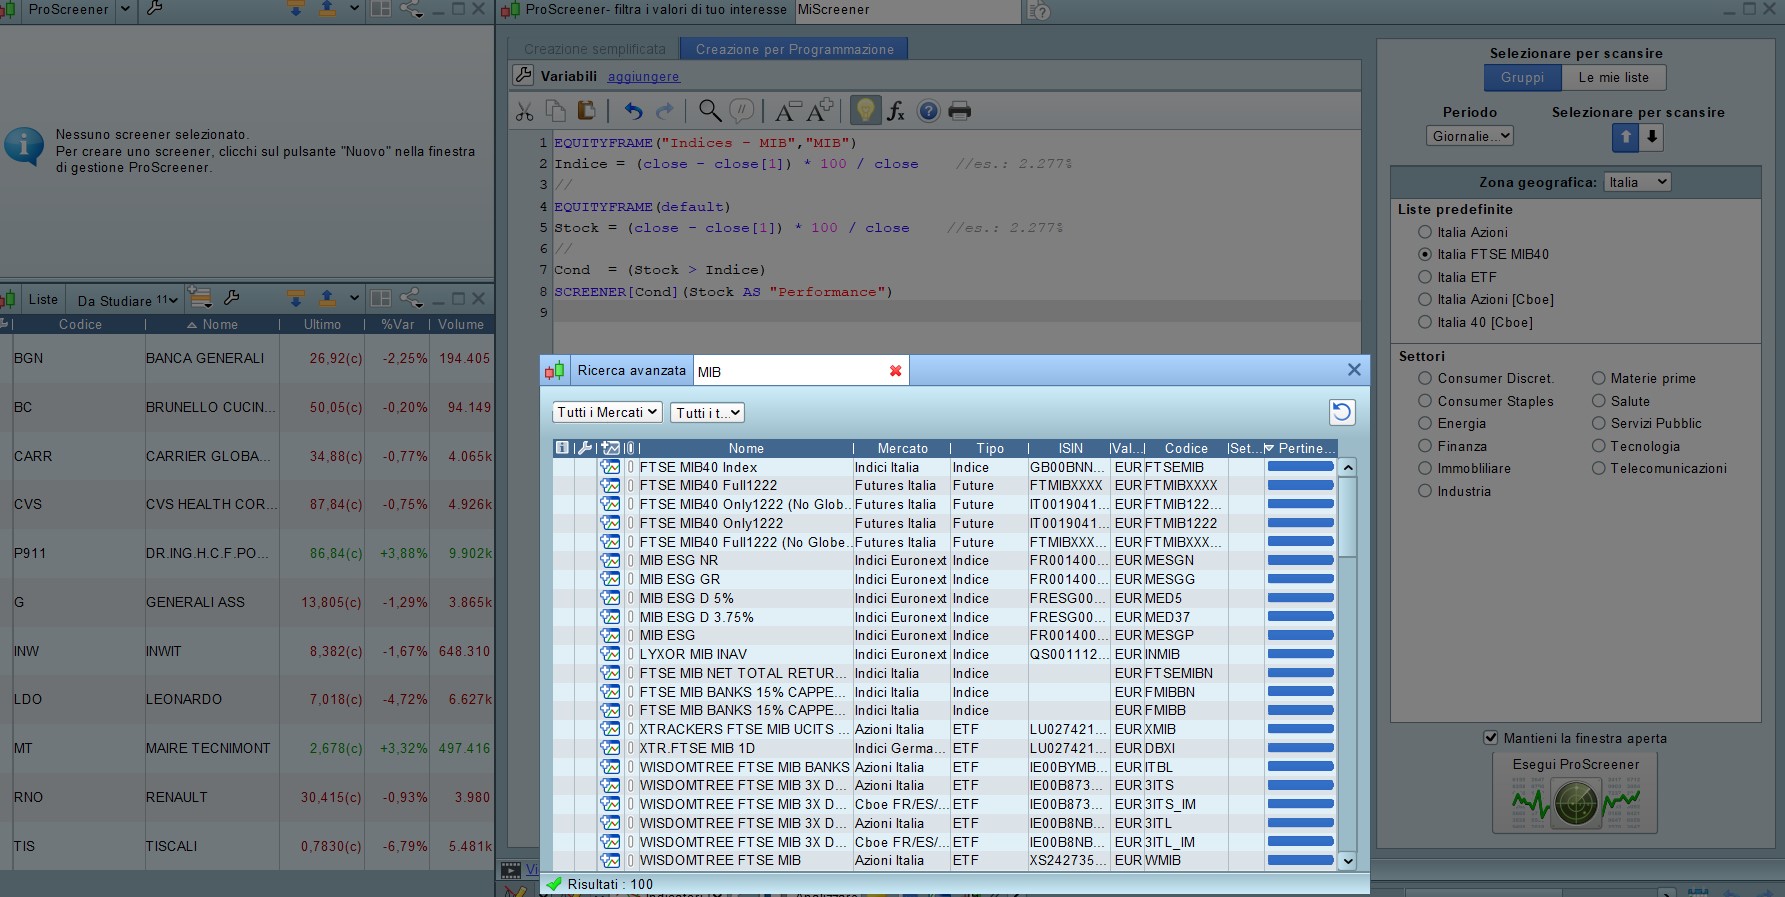Click the printer icon in editor toolbar

tap(959, 111)
